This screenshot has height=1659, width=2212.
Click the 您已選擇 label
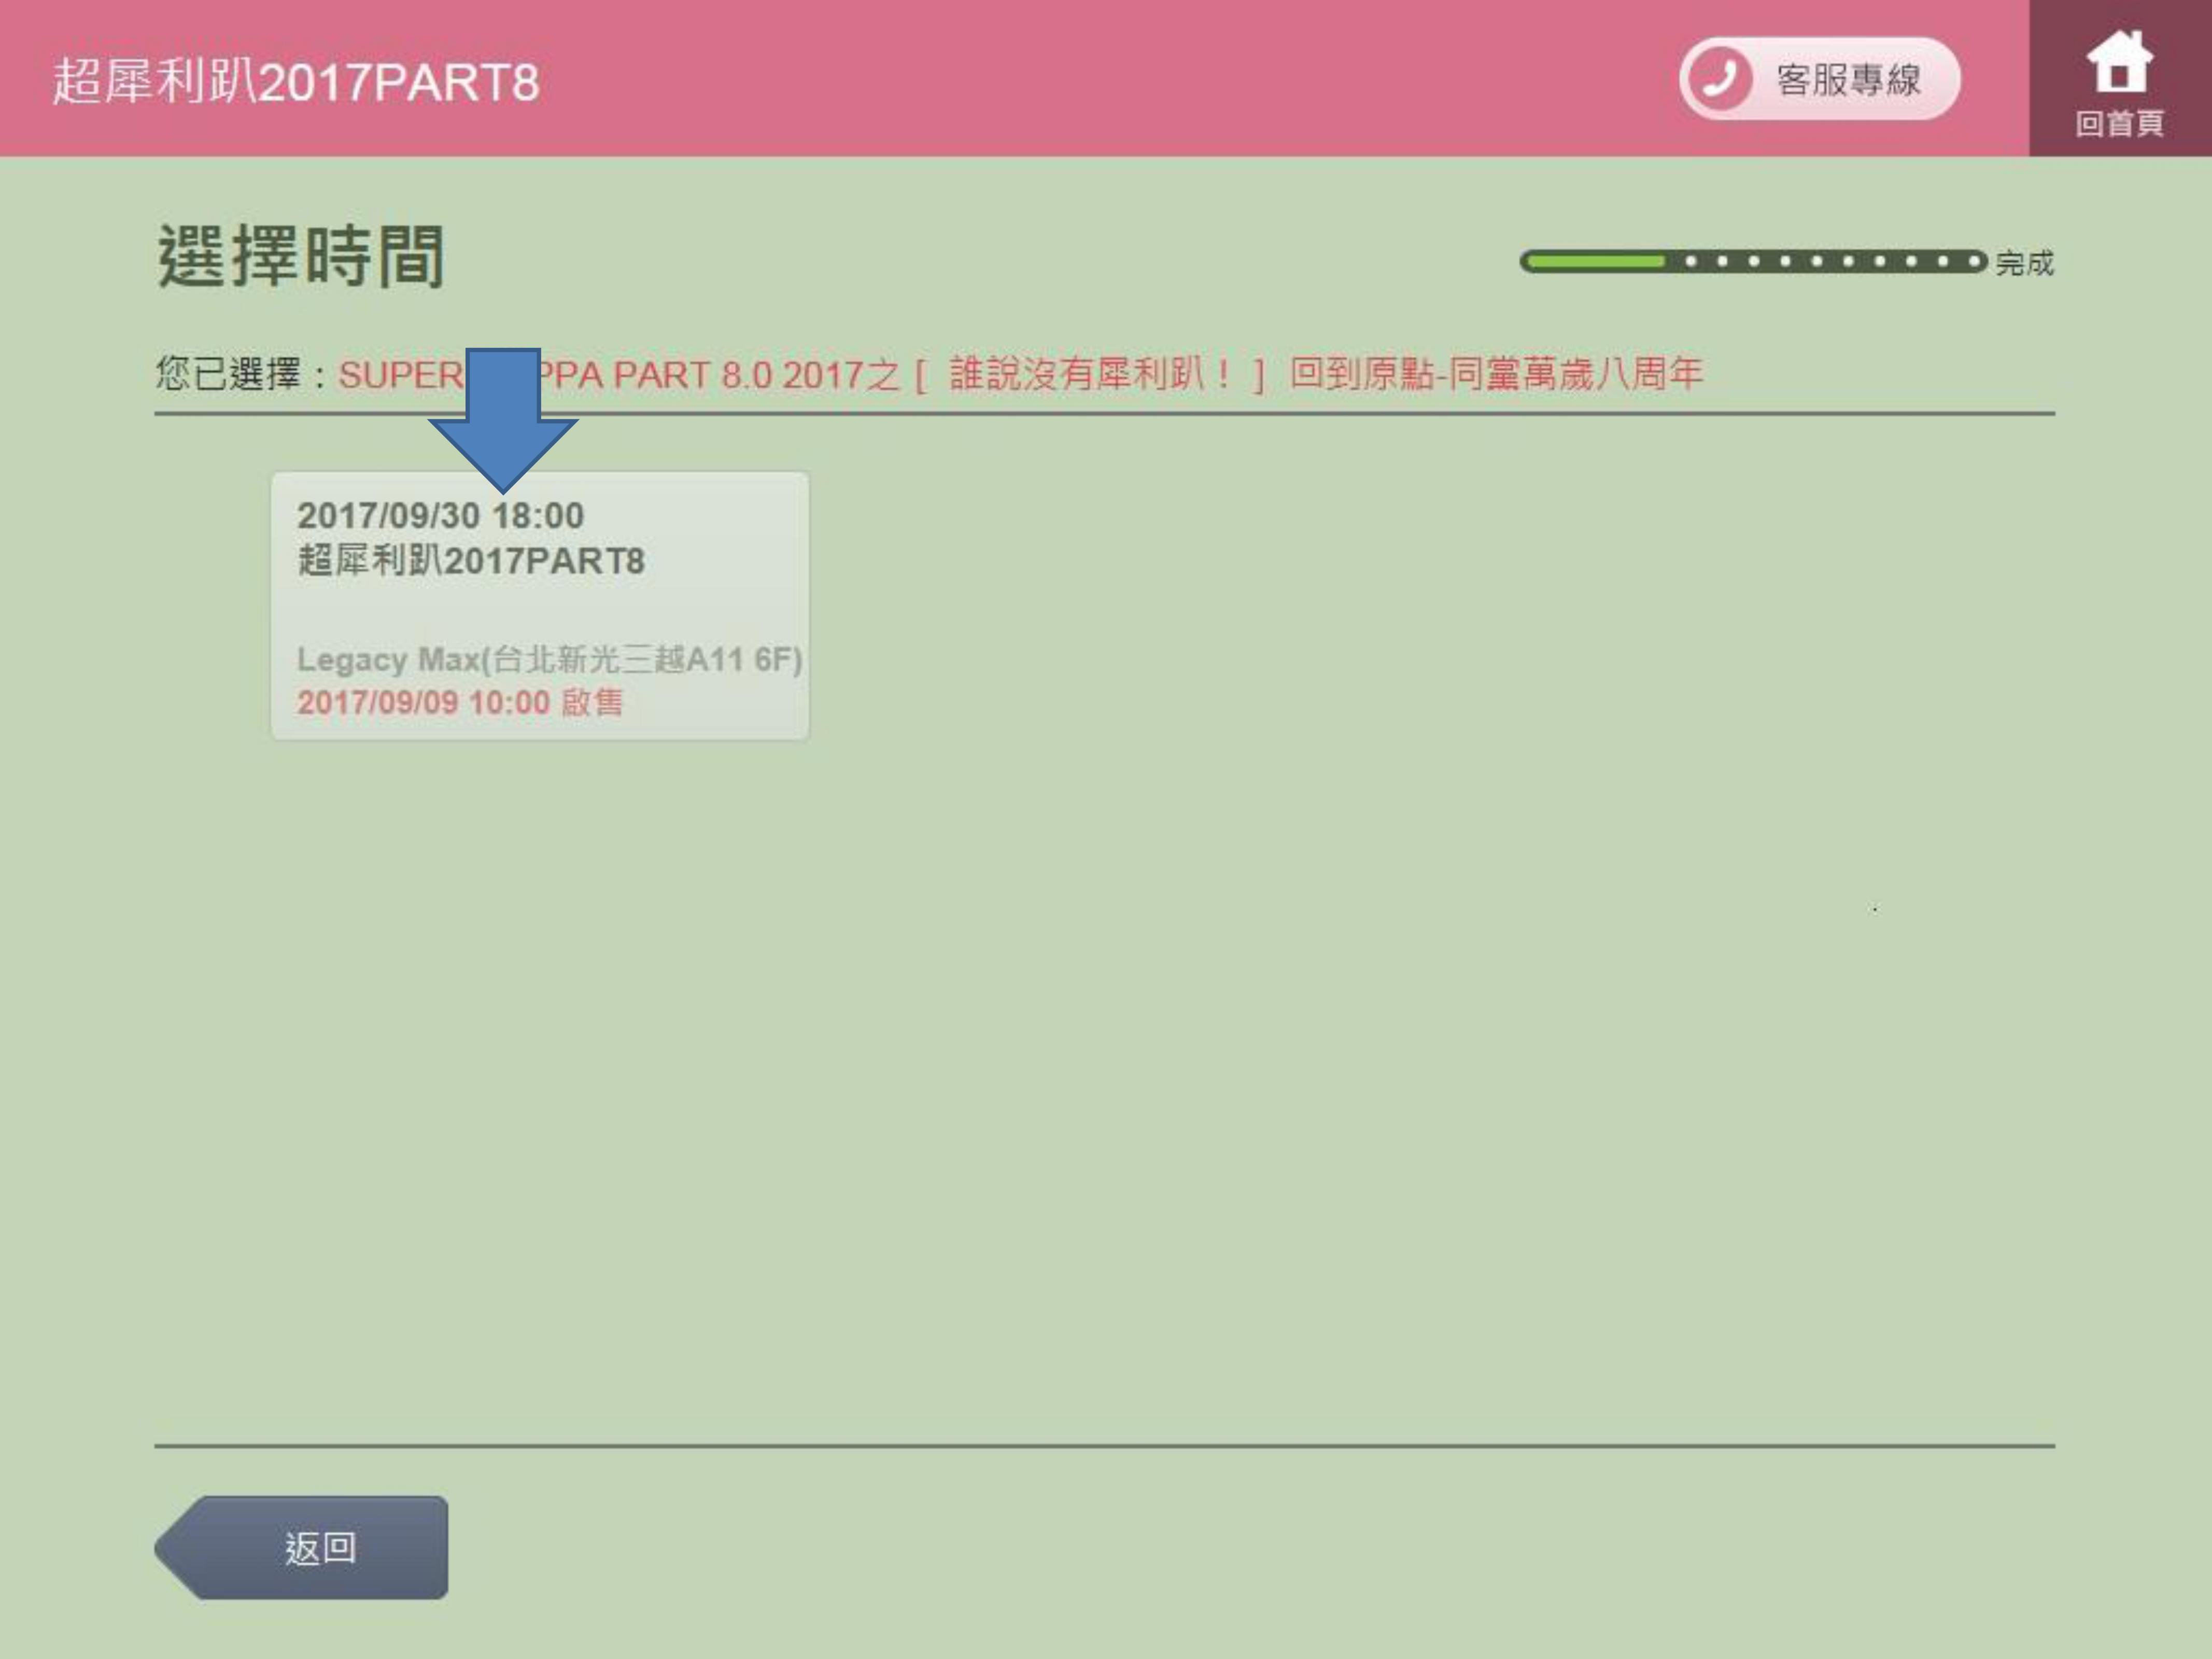228,374
